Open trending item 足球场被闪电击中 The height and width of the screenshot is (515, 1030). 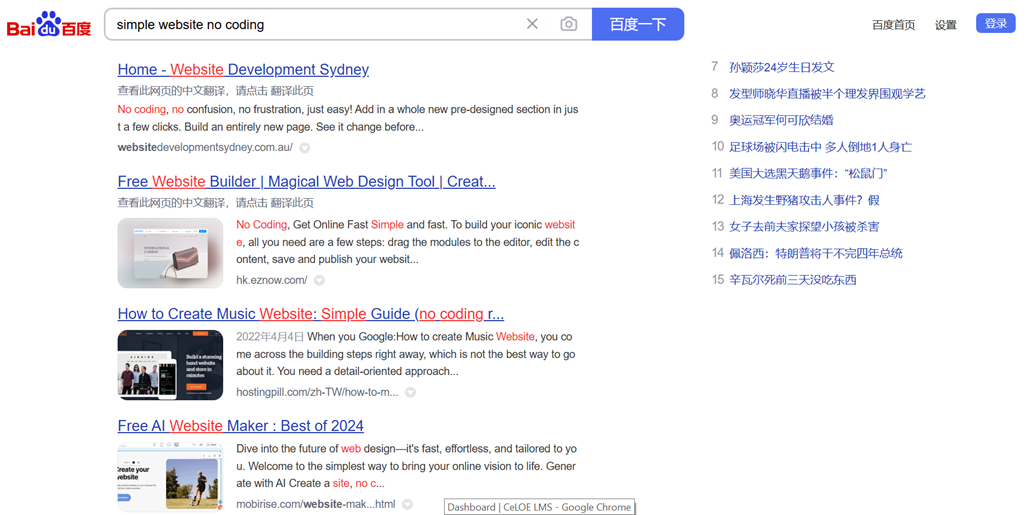pyautogui.click(x=820, y=146)
